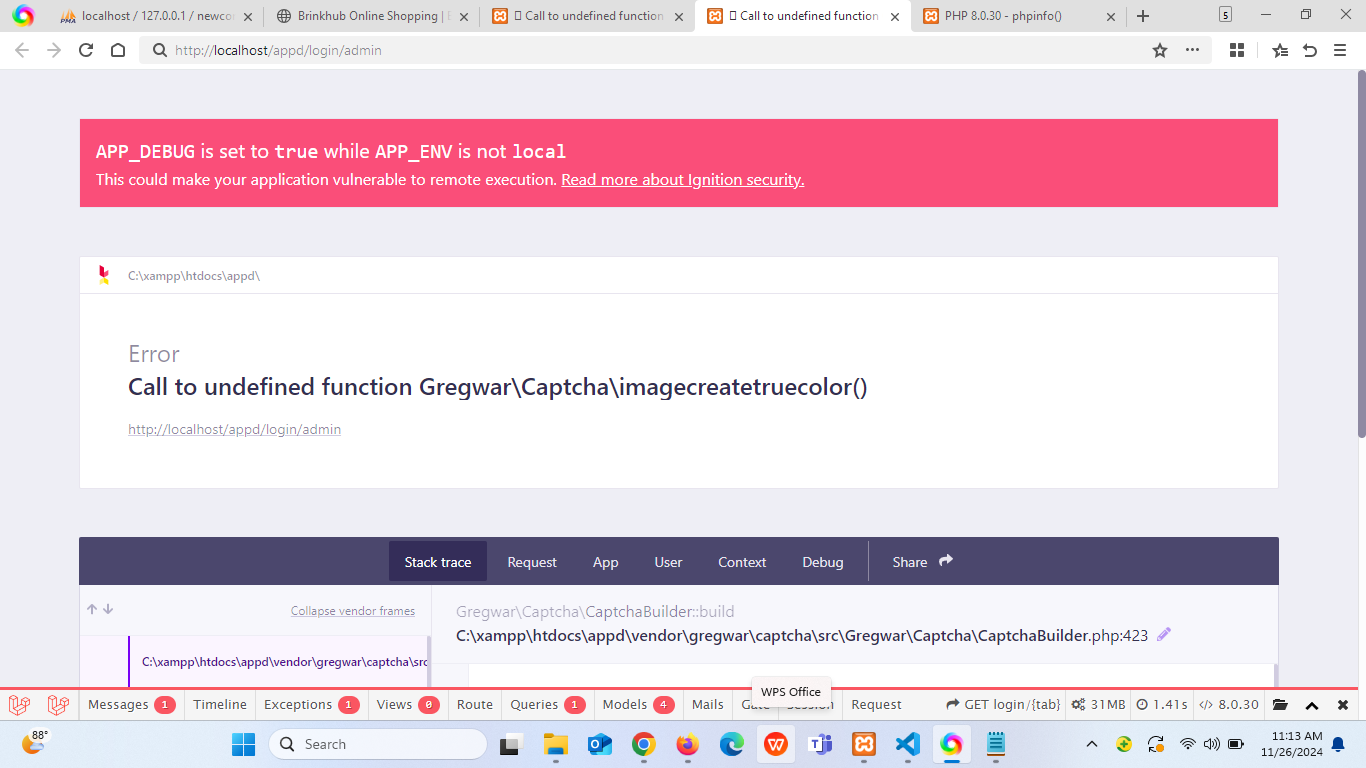Image resolution: width=1366 pixels, height=768 pixels.
Task: Open the Context tab in the error panel
Action: point(742,562)
